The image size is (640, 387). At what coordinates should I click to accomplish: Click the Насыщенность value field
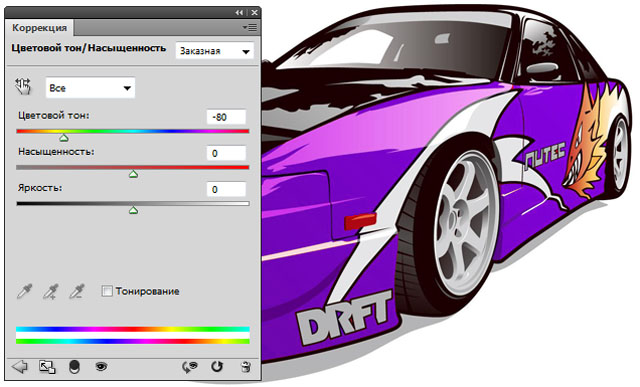pos(226,153)
